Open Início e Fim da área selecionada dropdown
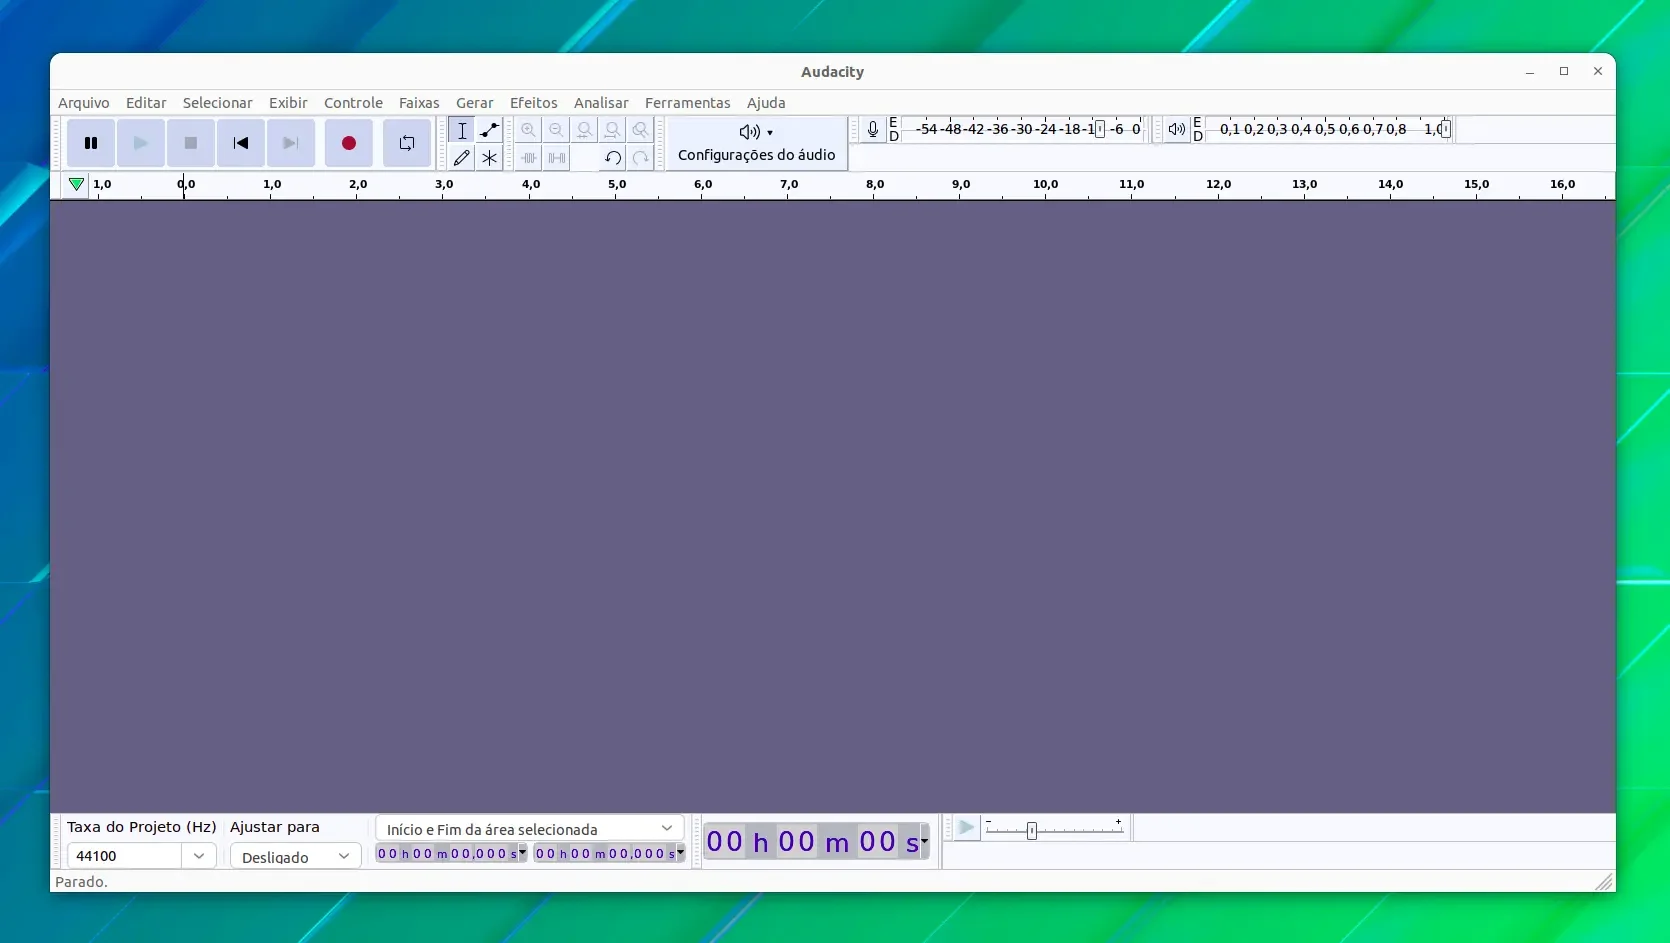Screen dimensions: 1670x943 (530, 829)
